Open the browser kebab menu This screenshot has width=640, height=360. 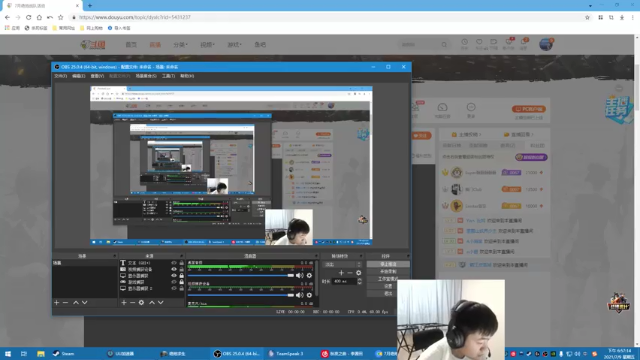pos(633,17)
